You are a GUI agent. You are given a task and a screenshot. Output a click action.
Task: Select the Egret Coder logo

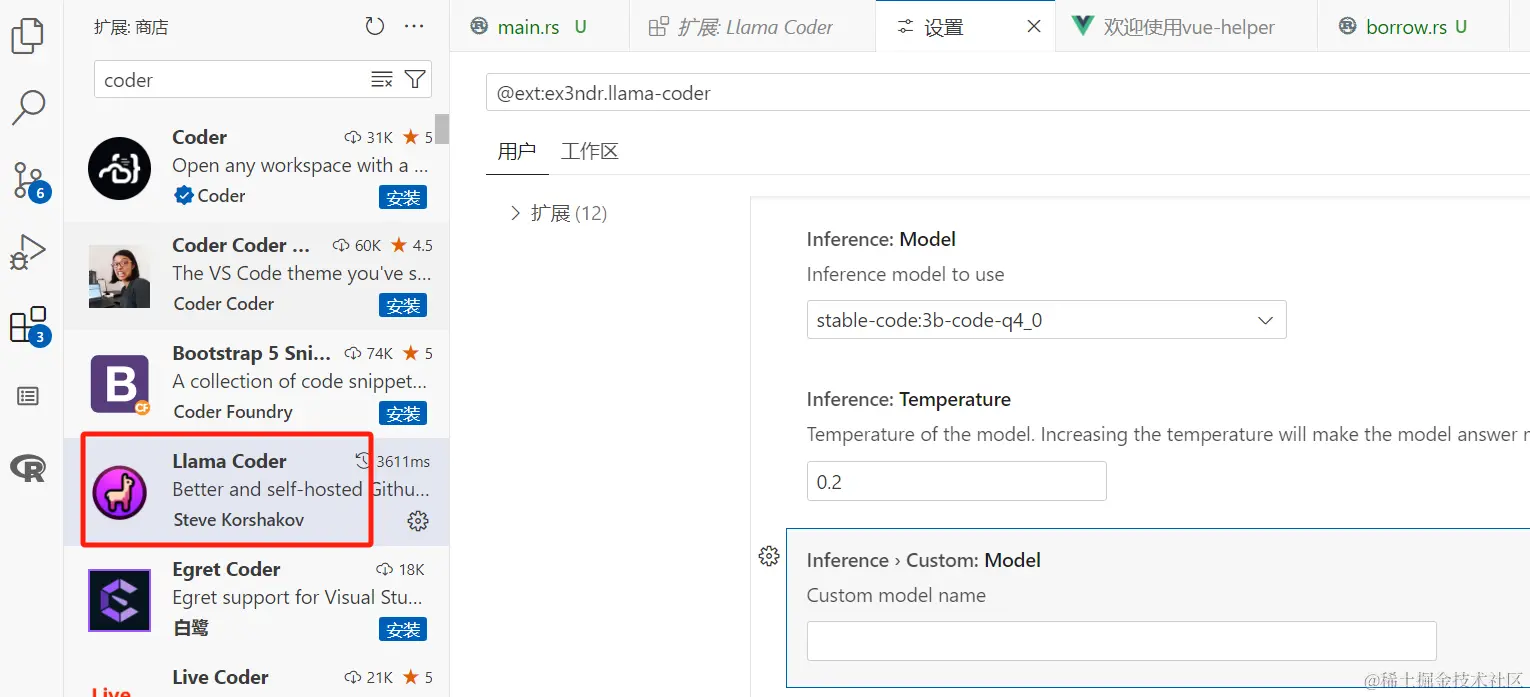pyautogui.click(x=119, y=600)
